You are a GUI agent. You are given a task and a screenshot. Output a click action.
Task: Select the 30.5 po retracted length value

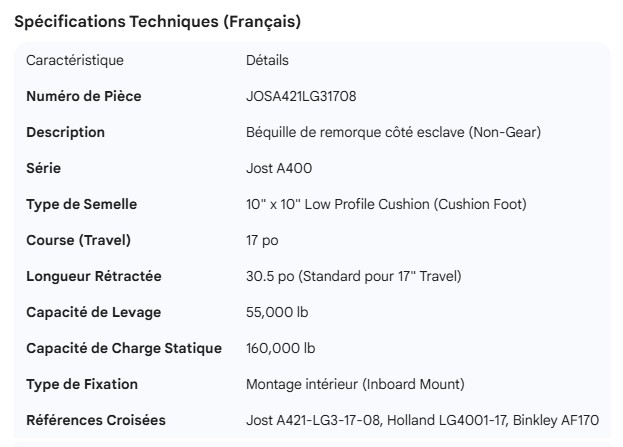354,276
